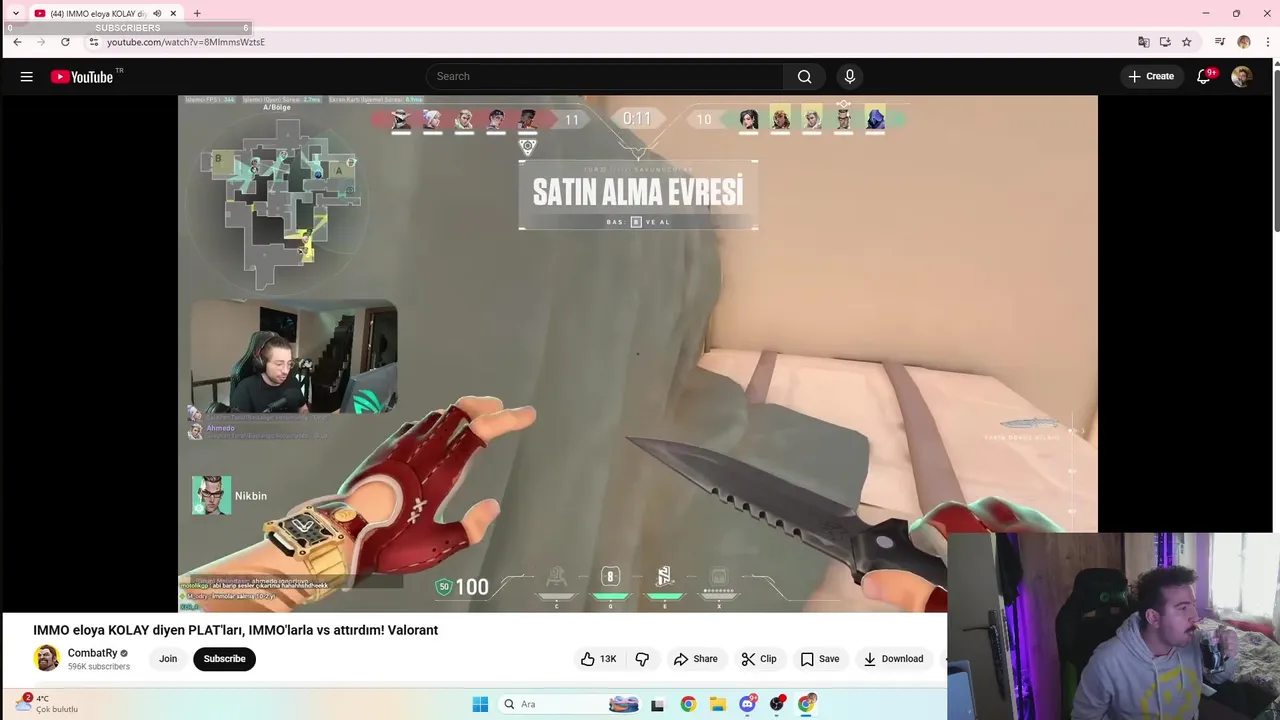Click the video player to pause
Image resolution: width=1280 pixels, height=720 pixels.
638,353
